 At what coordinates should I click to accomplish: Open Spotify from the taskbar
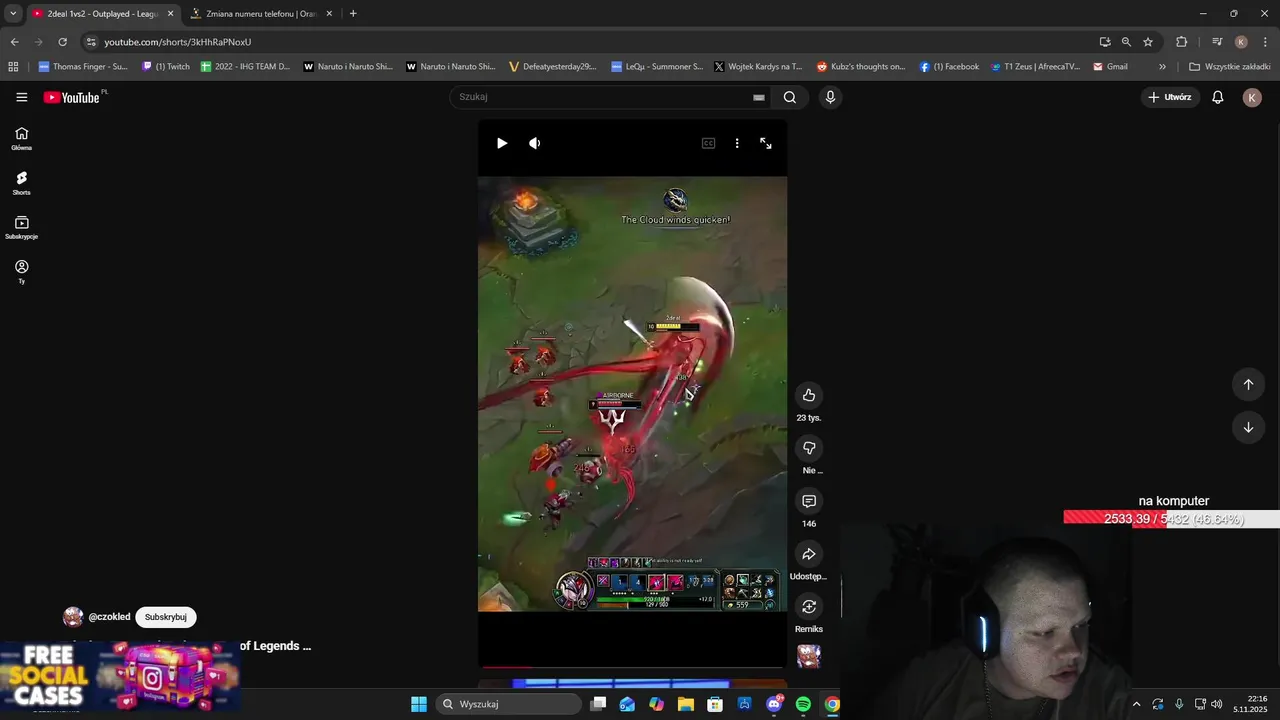point(803,704)
